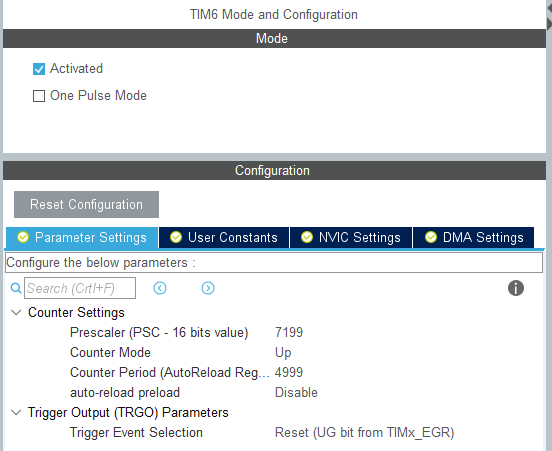Show parameter info icon
552x451 pixels.
pos(516,288)
